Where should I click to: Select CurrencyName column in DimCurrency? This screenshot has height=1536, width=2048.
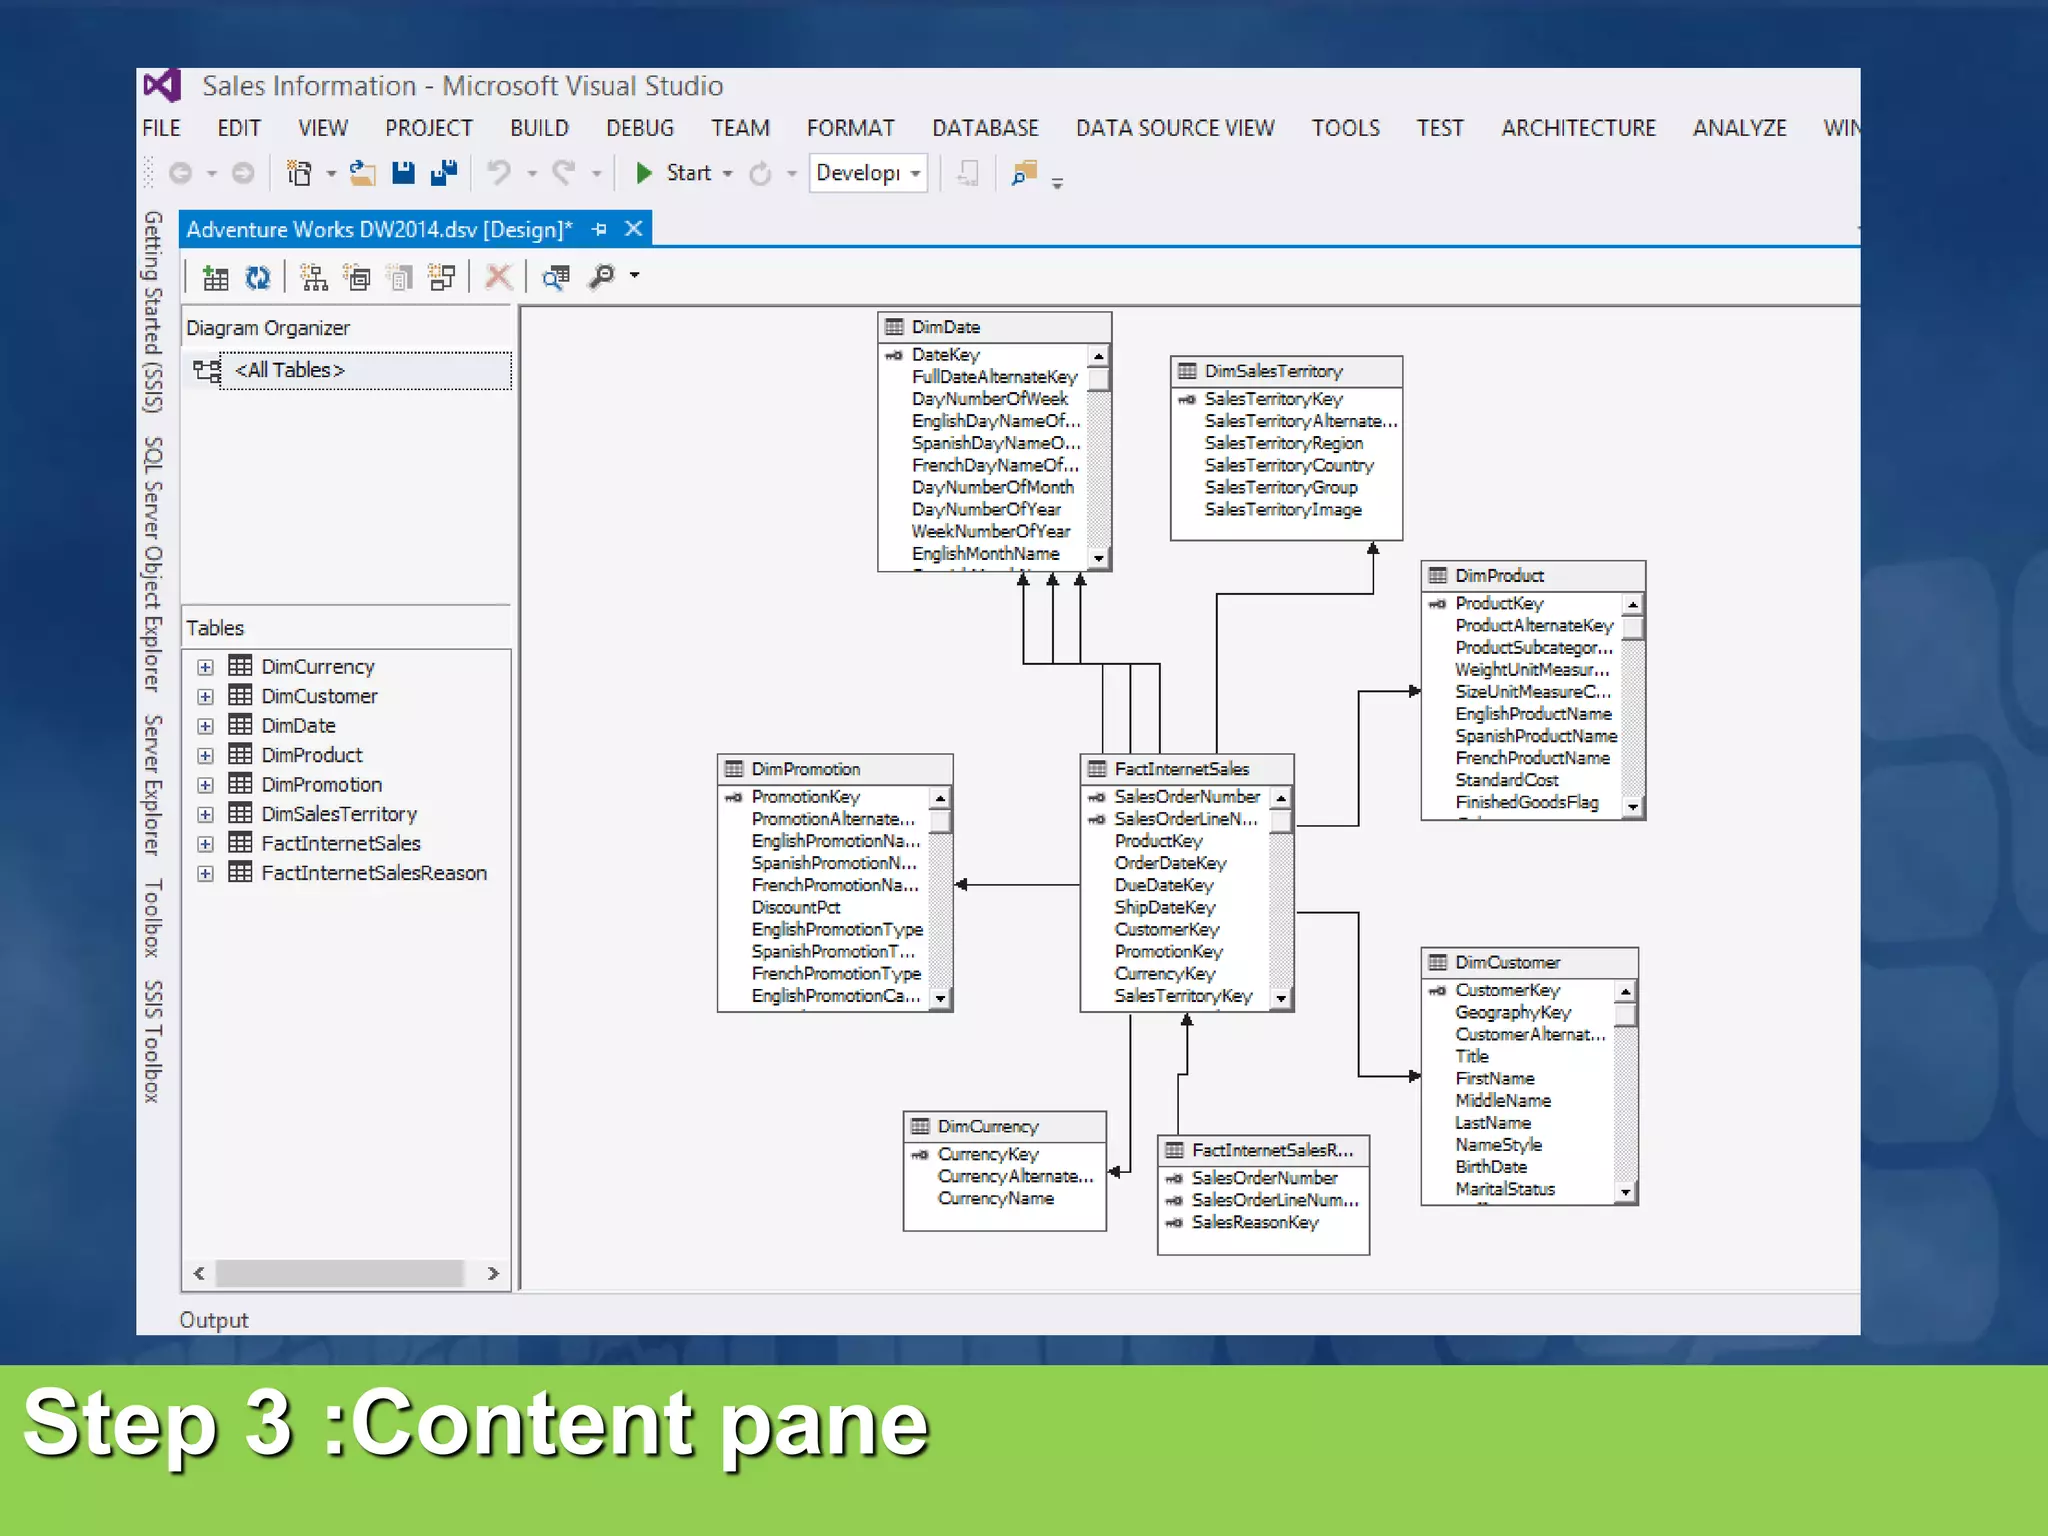[996, 1199]
